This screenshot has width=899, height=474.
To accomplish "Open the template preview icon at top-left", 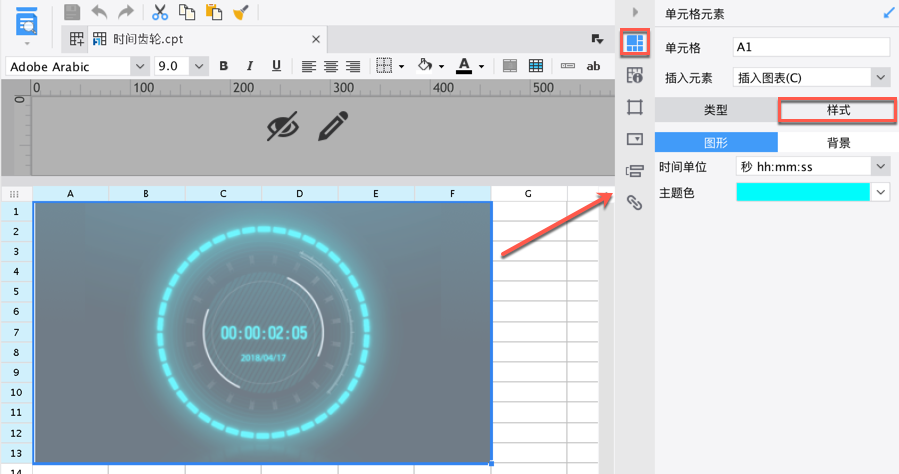I will 26,22.
